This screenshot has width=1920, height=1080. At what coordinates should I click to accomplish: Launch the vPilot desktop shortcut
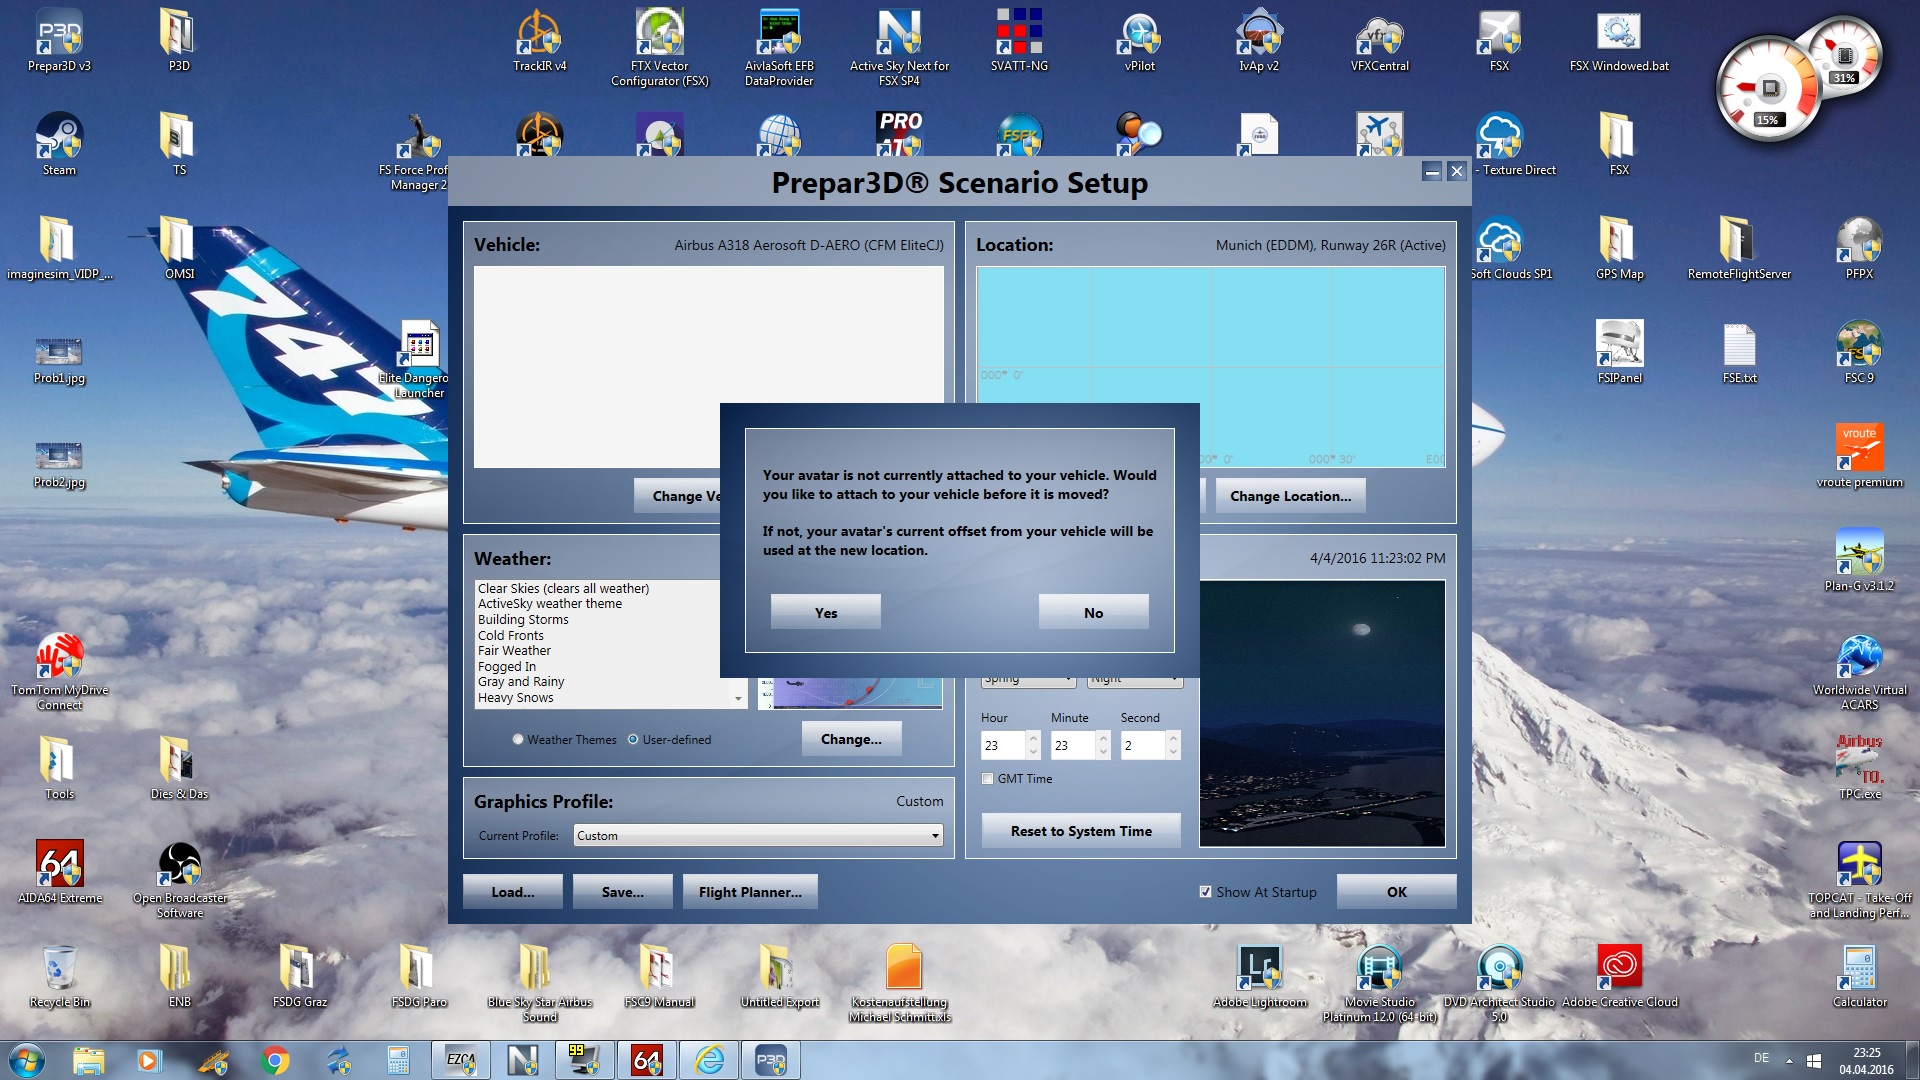pos(1139,40)
